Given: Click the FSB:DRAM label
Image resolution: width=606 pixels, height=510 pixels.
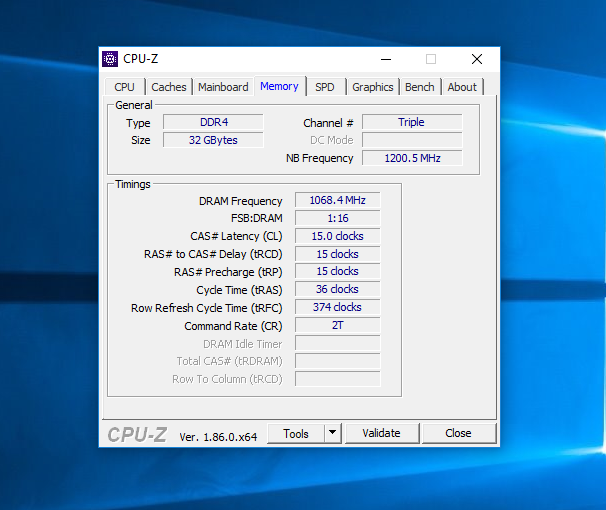Looking at the screenshot, I should [257, 218].
